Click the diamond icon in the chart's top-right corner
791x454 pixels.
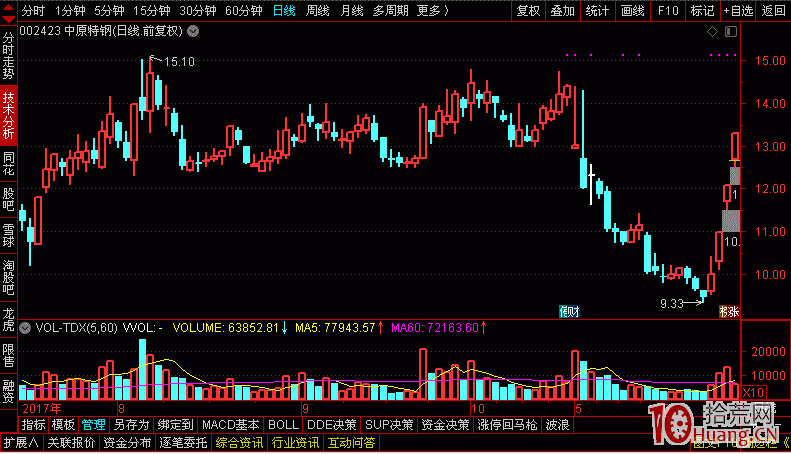click(712, 32)
